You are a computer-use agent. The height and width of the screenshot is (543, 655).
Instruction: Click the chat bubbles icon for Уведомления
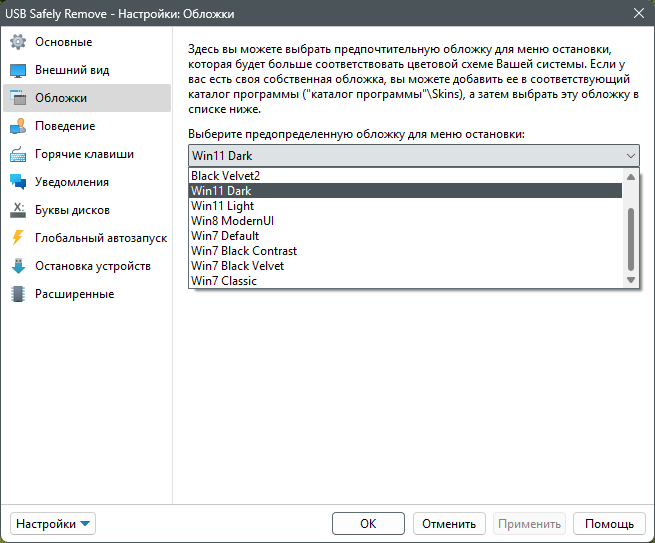tap(18, 182)
